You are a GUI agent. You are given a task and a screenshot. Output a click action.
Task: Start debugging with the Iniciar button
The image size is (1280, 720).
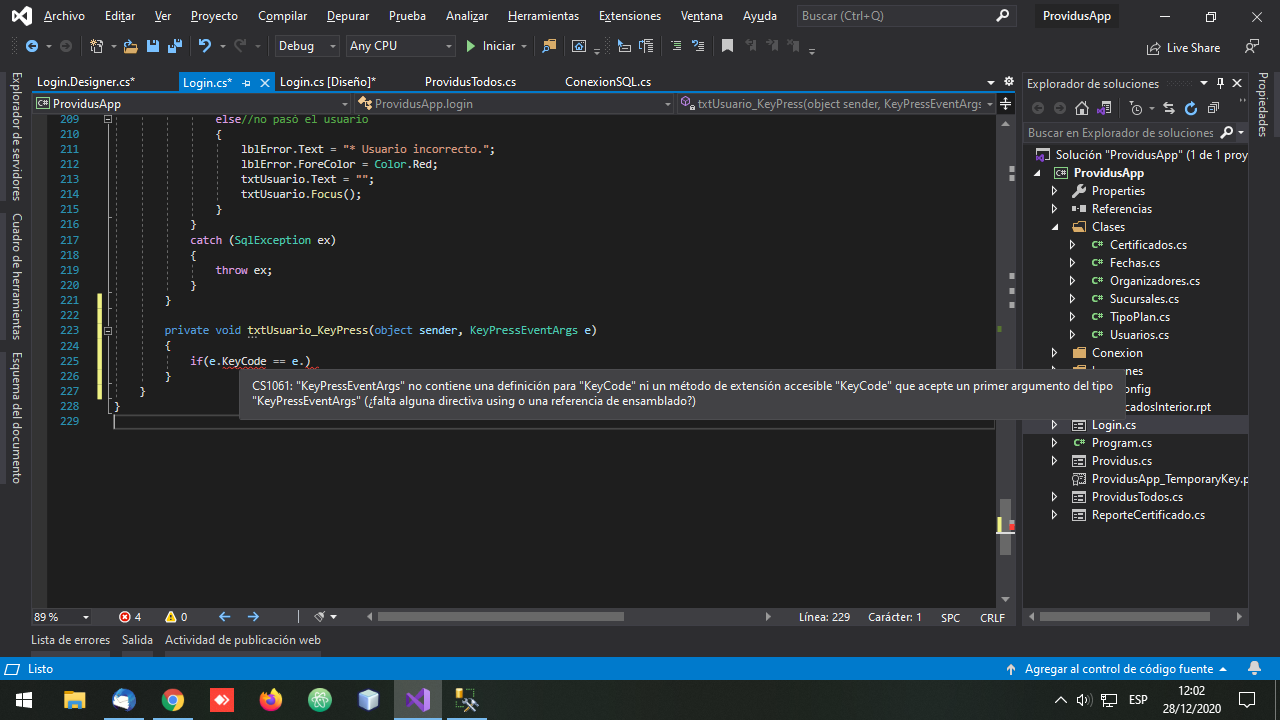coord(490,46)
